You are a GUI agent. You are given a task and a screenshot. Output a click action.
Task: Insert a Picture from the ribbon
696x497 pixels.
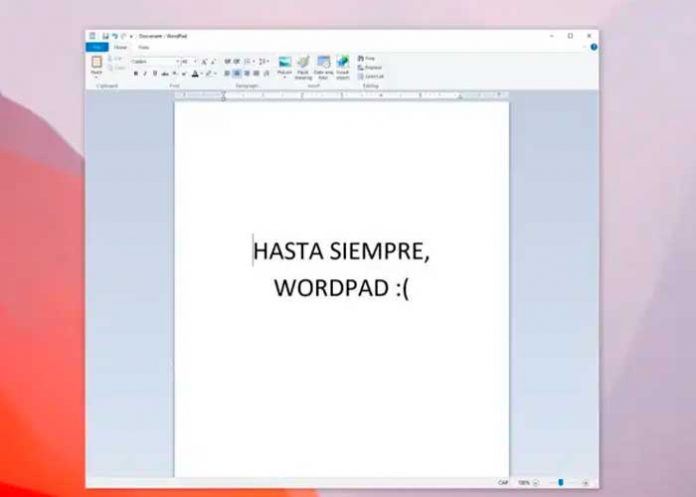285,65
